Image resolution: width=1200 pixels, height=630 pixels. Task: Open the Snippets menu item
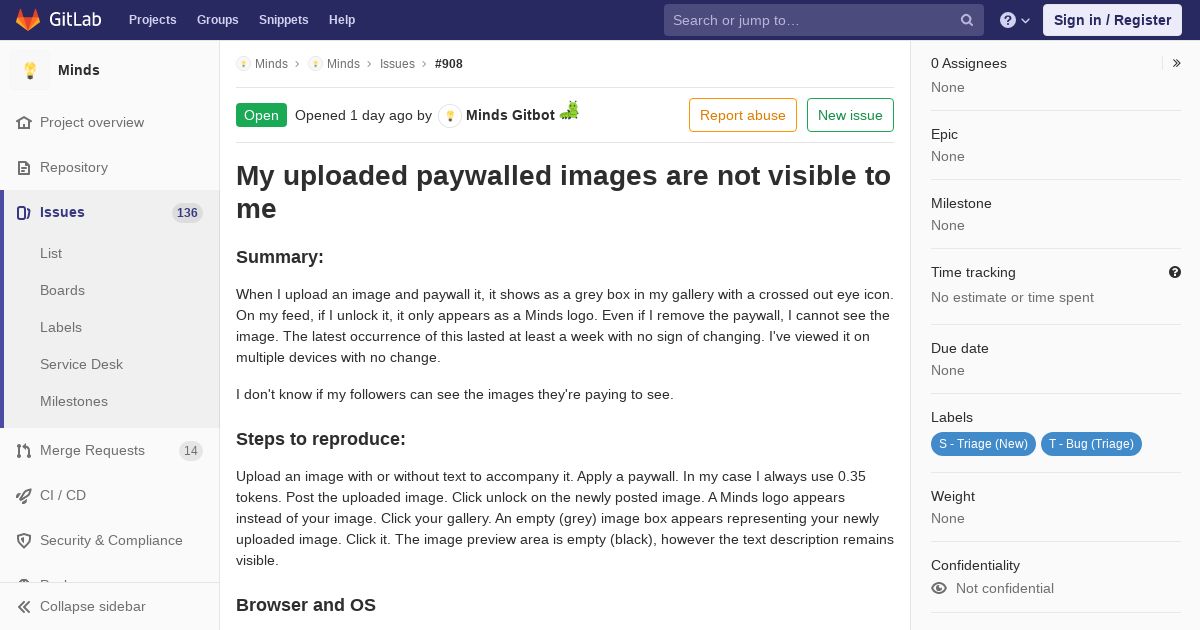[x=284, y=20]
